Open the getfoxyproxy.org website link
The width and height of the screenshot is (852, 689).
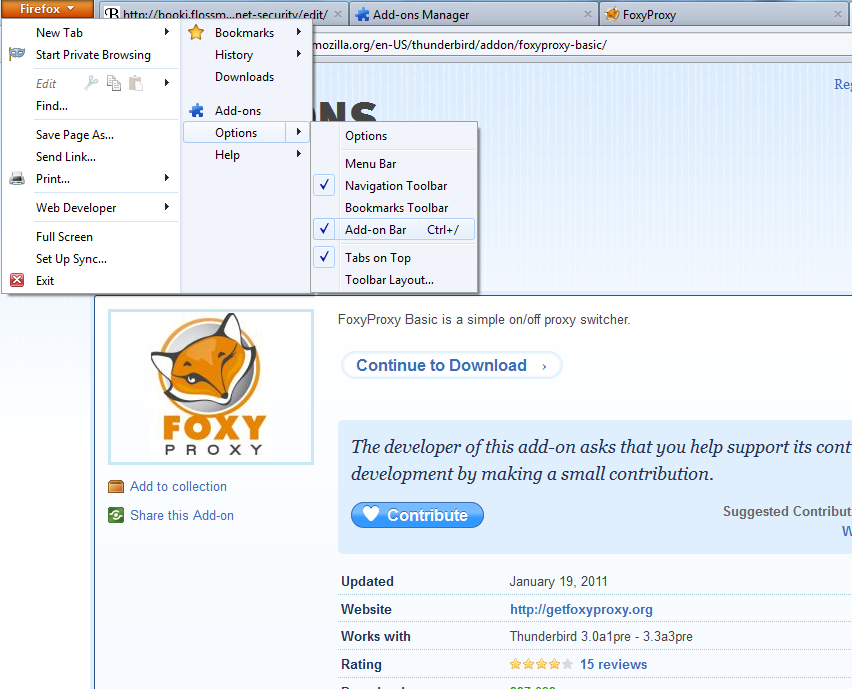(581, 609)
